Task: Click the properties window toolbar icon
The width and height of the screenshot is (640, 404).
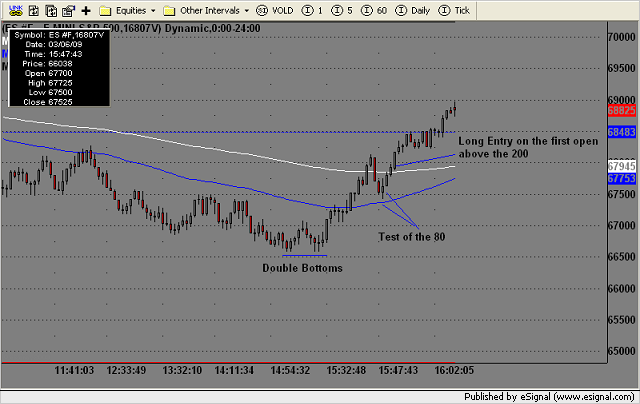Action: point(68,11)
